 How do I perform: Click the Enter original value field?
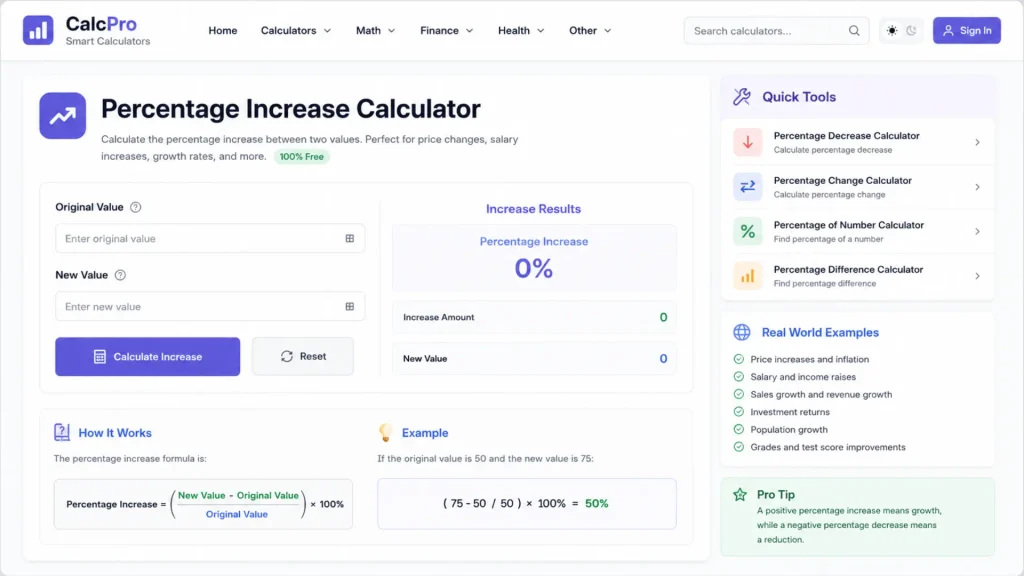210,238
